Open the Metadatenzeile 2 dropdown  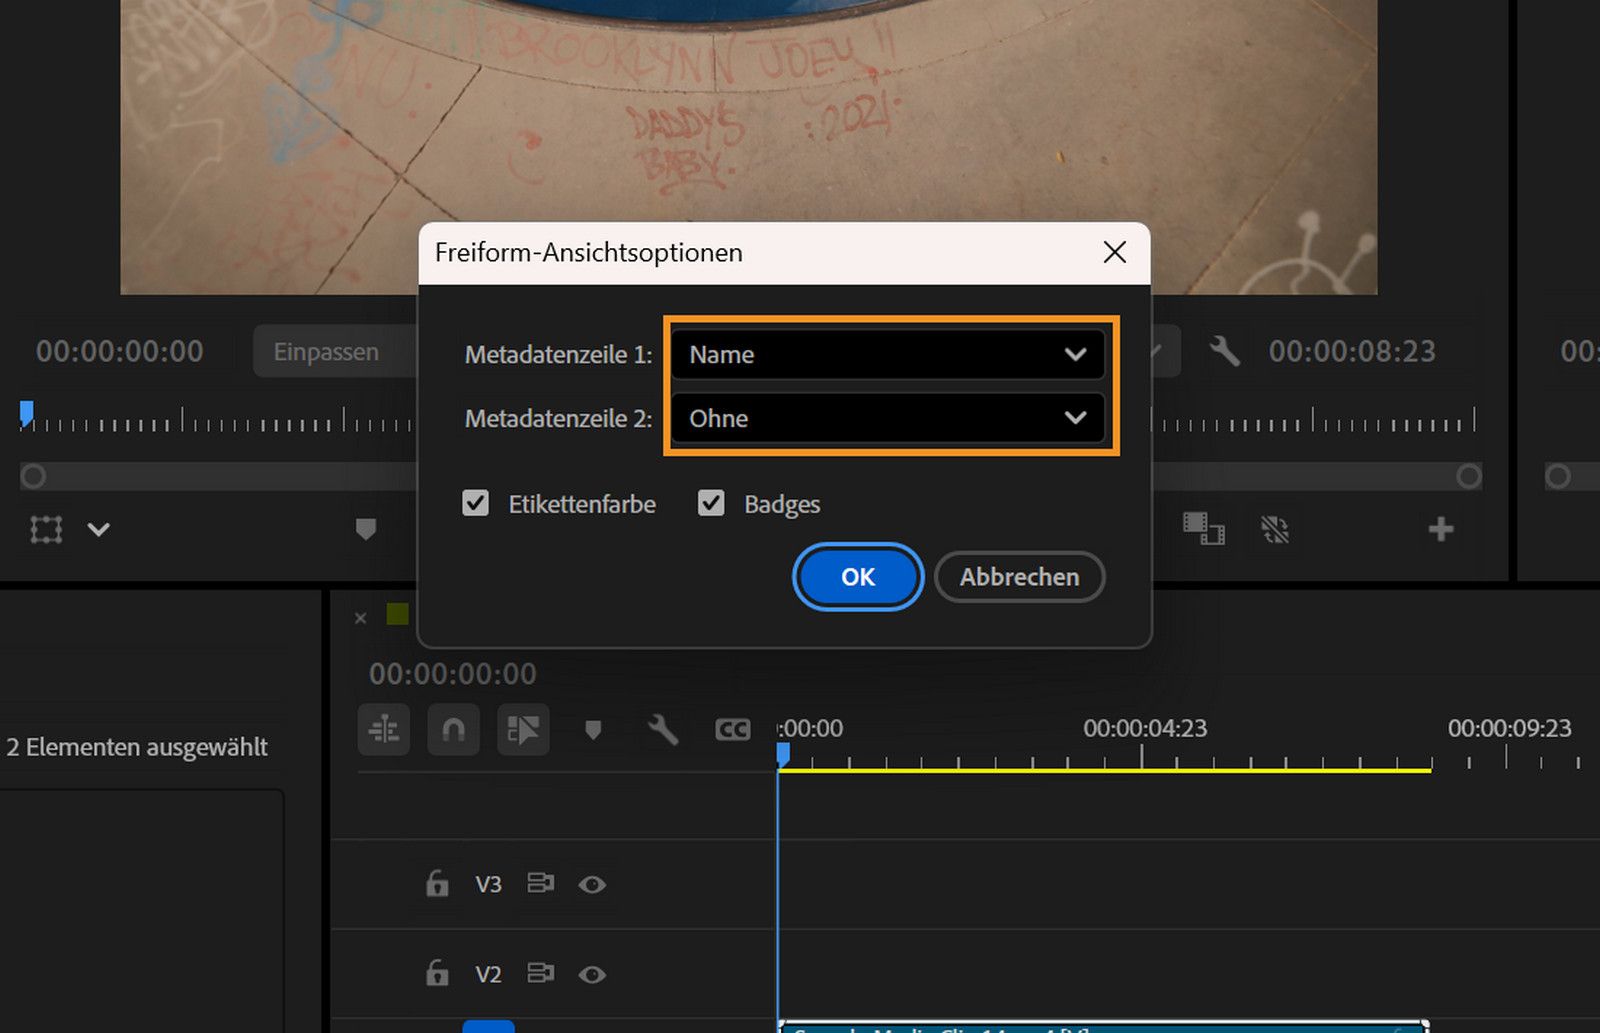(888, 418)
